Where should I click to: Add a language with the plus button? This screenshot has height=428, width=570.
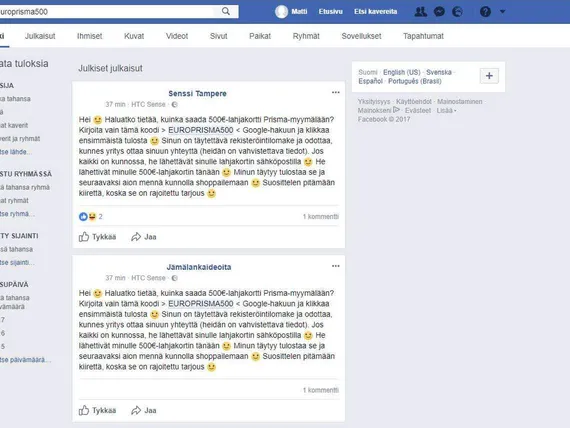(489, 76)
